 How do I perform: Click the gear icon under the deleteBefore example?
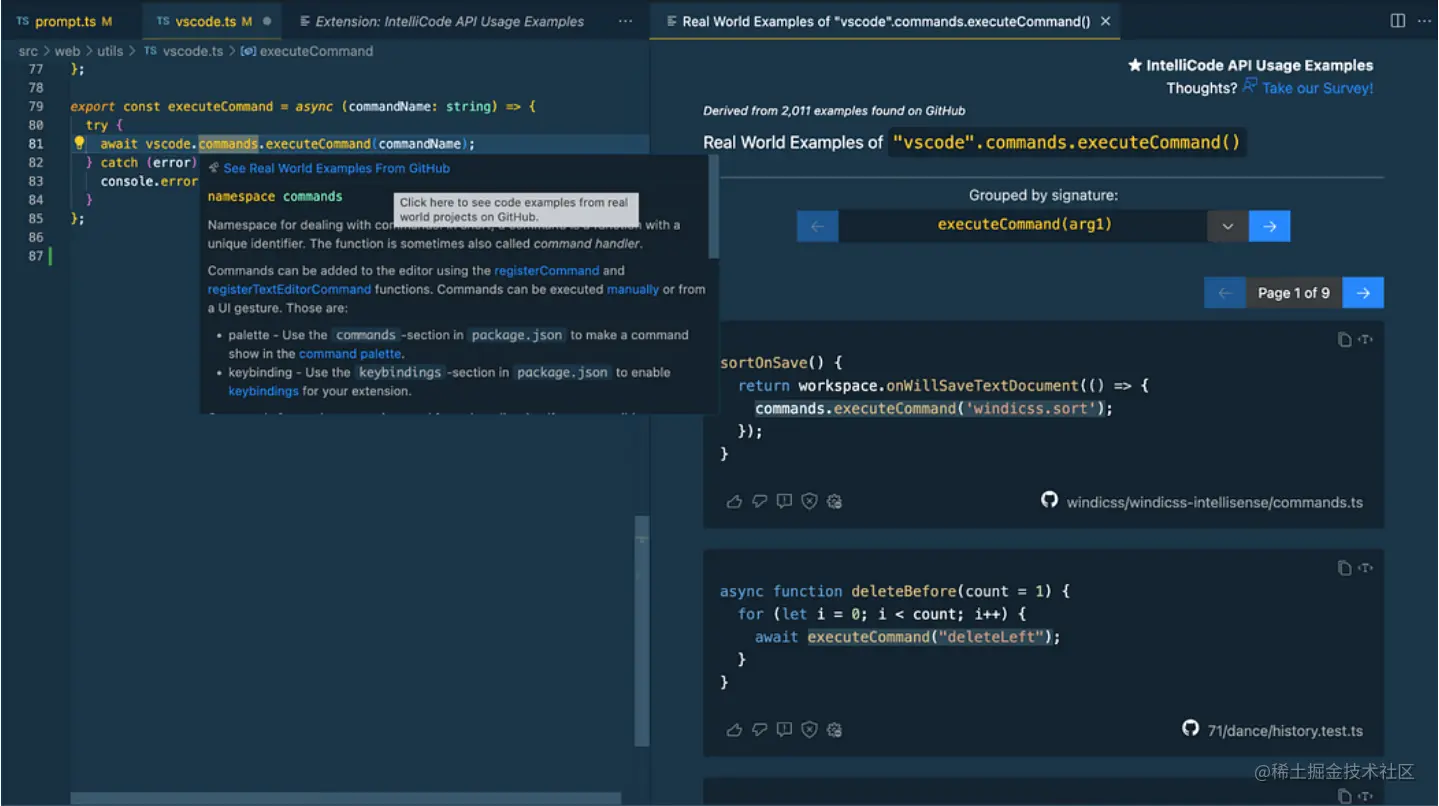click(835, 730)
